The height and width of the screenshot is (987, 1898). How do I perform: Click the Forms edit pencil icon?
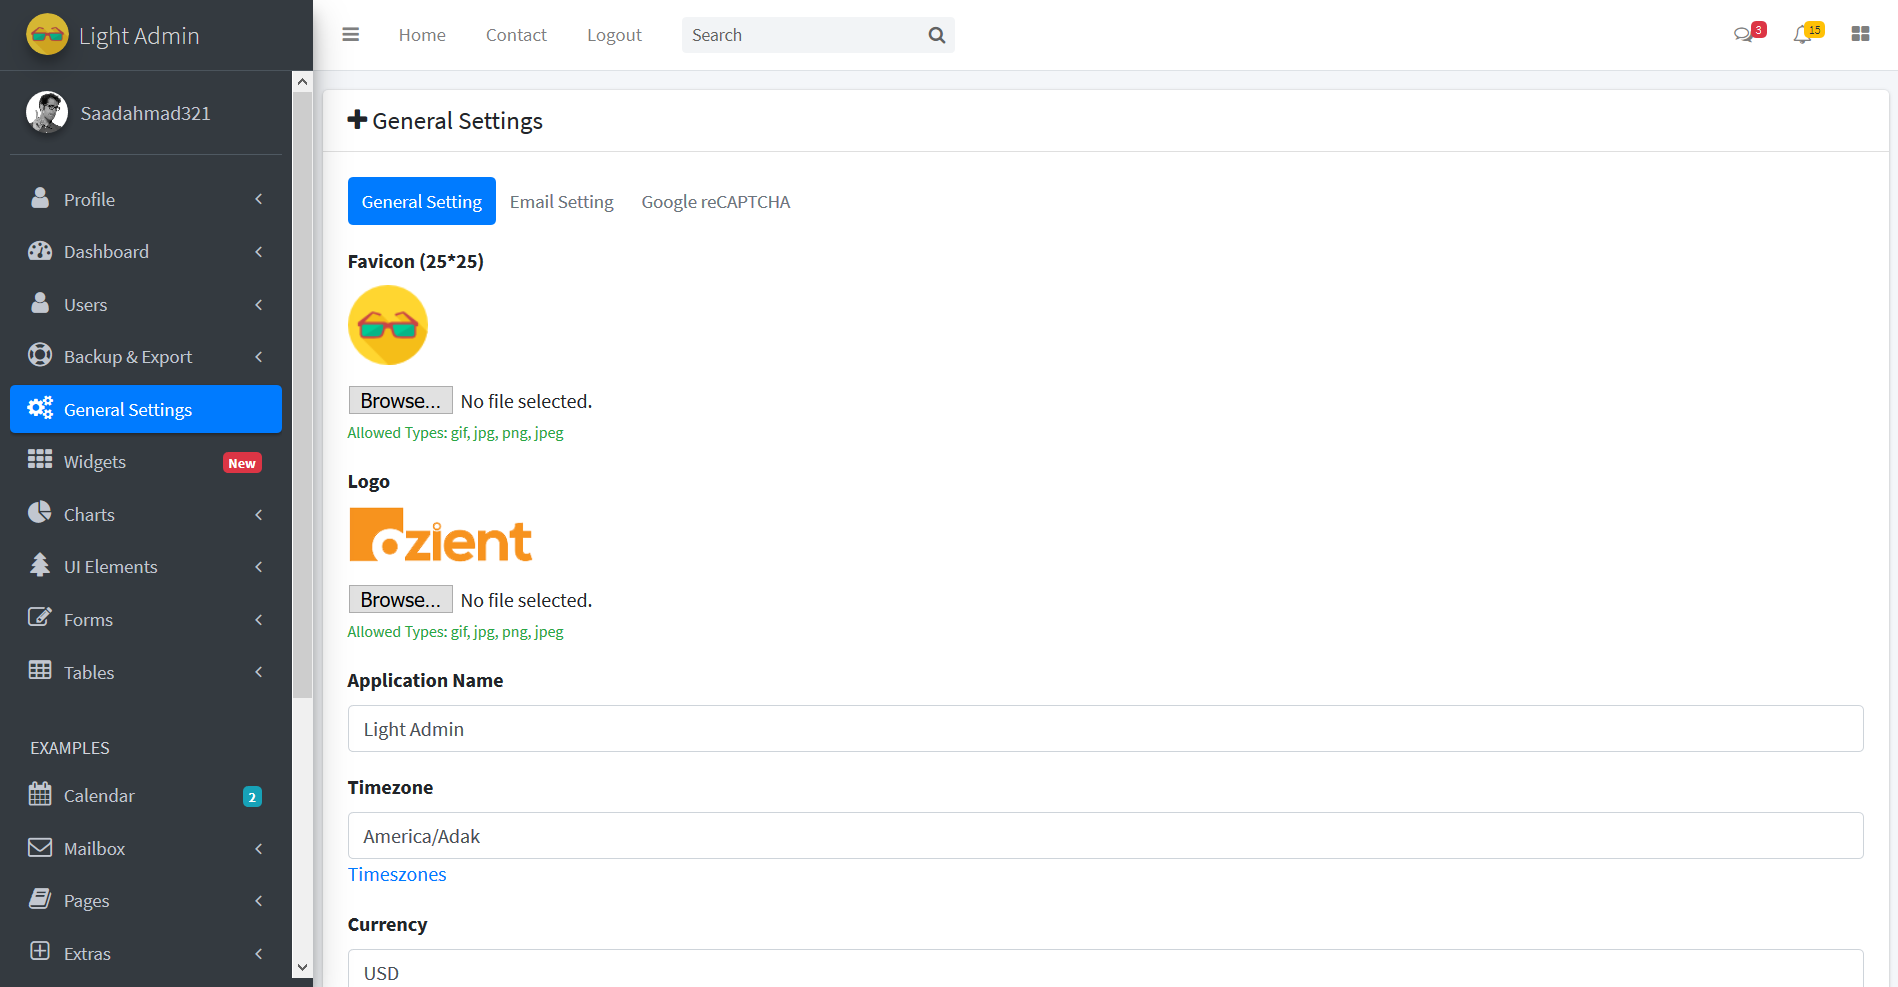[x=40, y=617]
